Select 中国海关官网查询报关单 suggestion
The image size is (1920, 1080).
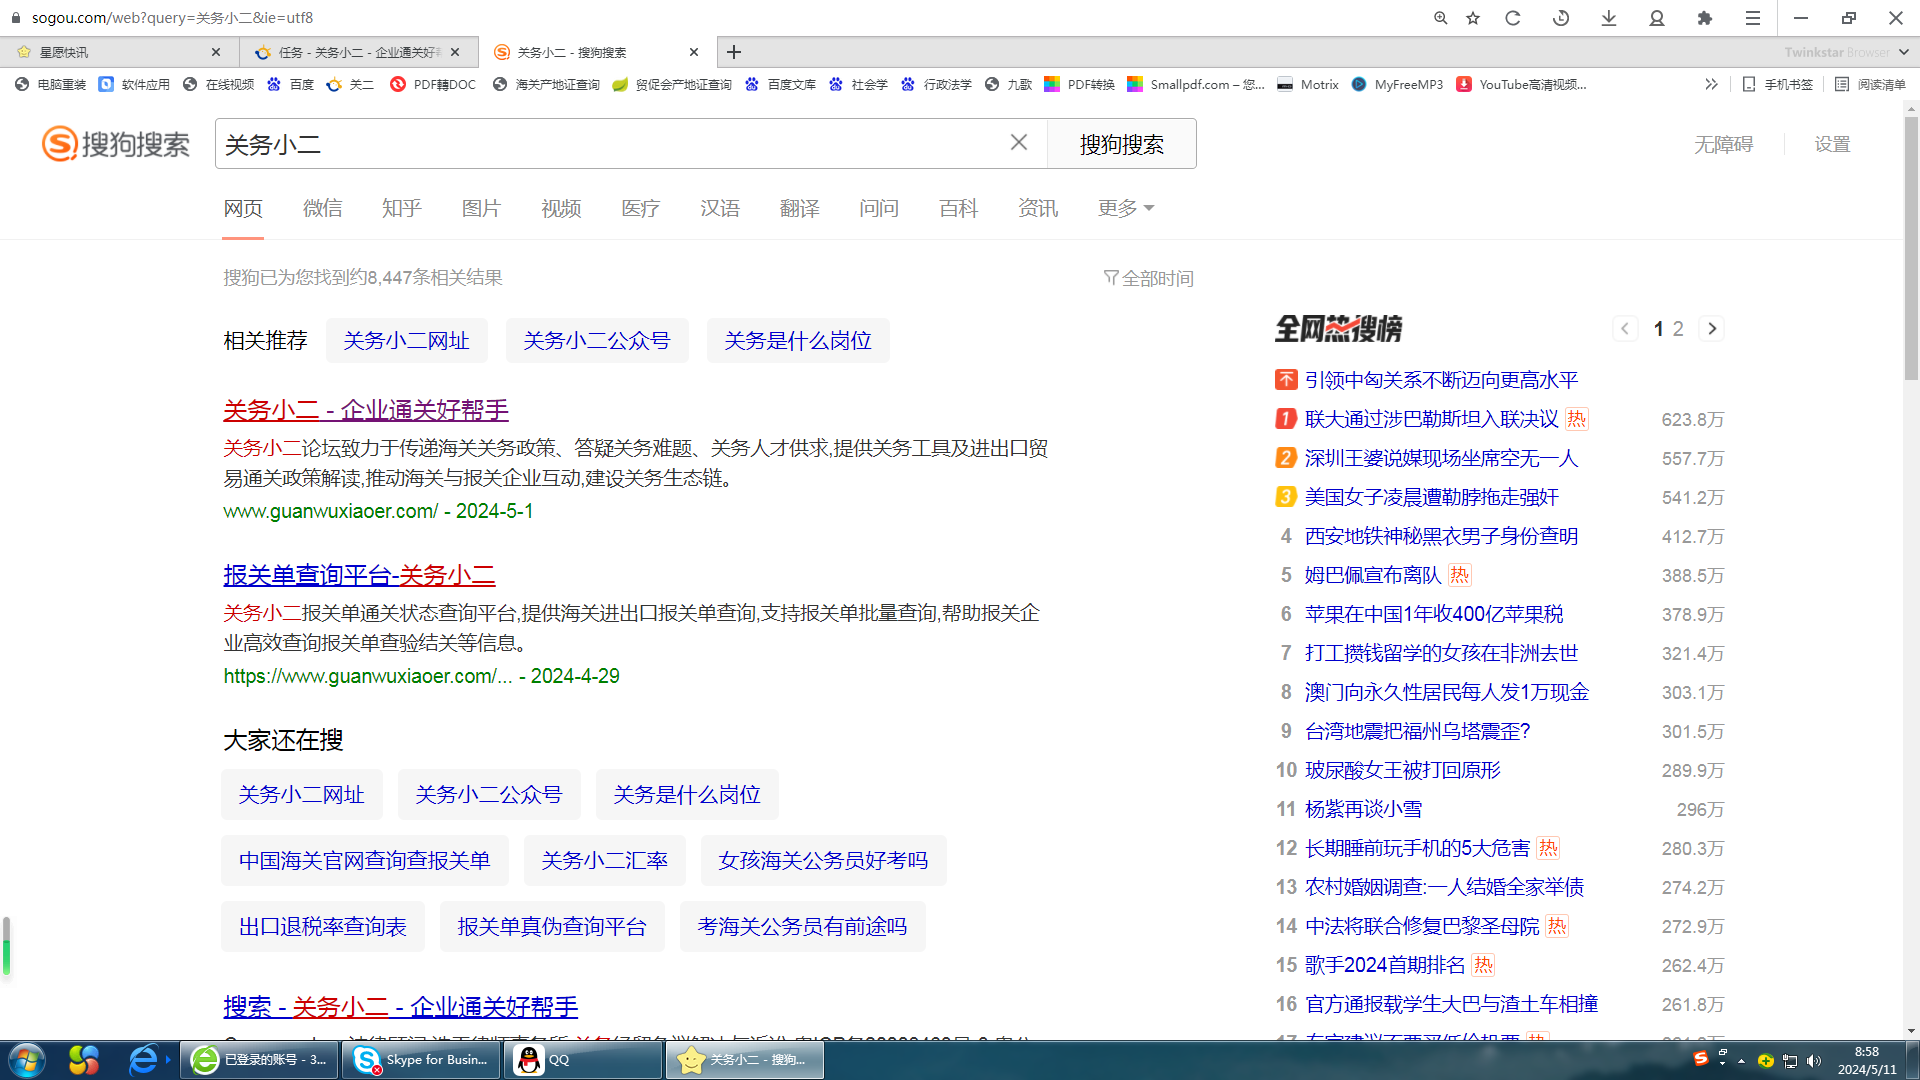[x=365, y=861]
